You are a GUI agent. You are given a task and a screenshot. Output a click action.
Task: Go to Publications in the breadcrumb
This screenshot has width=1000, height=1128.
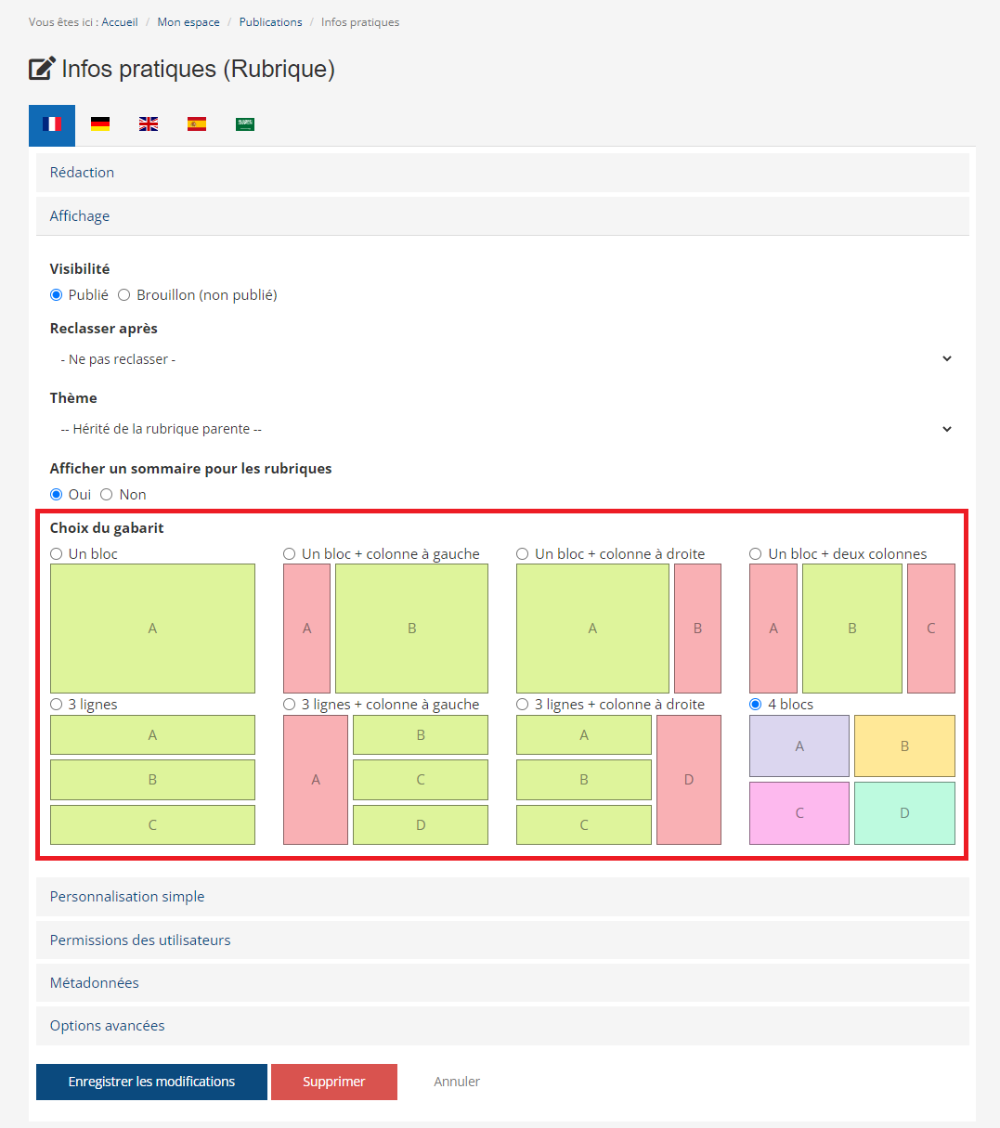pos(270,22)
